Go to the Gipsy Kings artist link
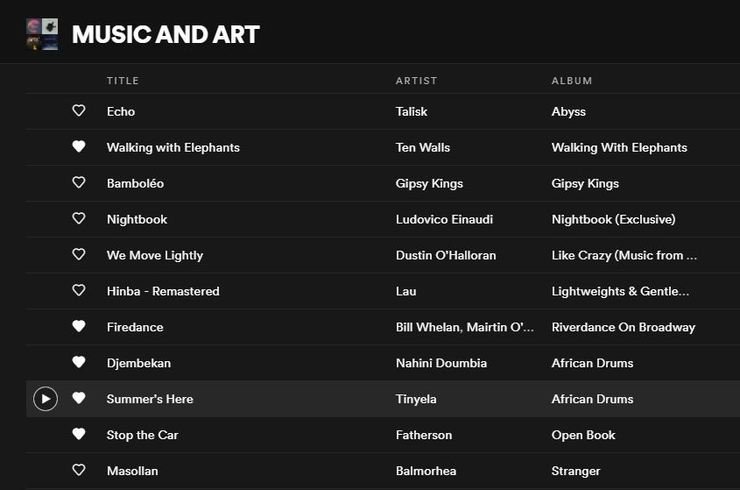Image resolution: width=740 pixels, height=490 pixels. coord(429,184)
